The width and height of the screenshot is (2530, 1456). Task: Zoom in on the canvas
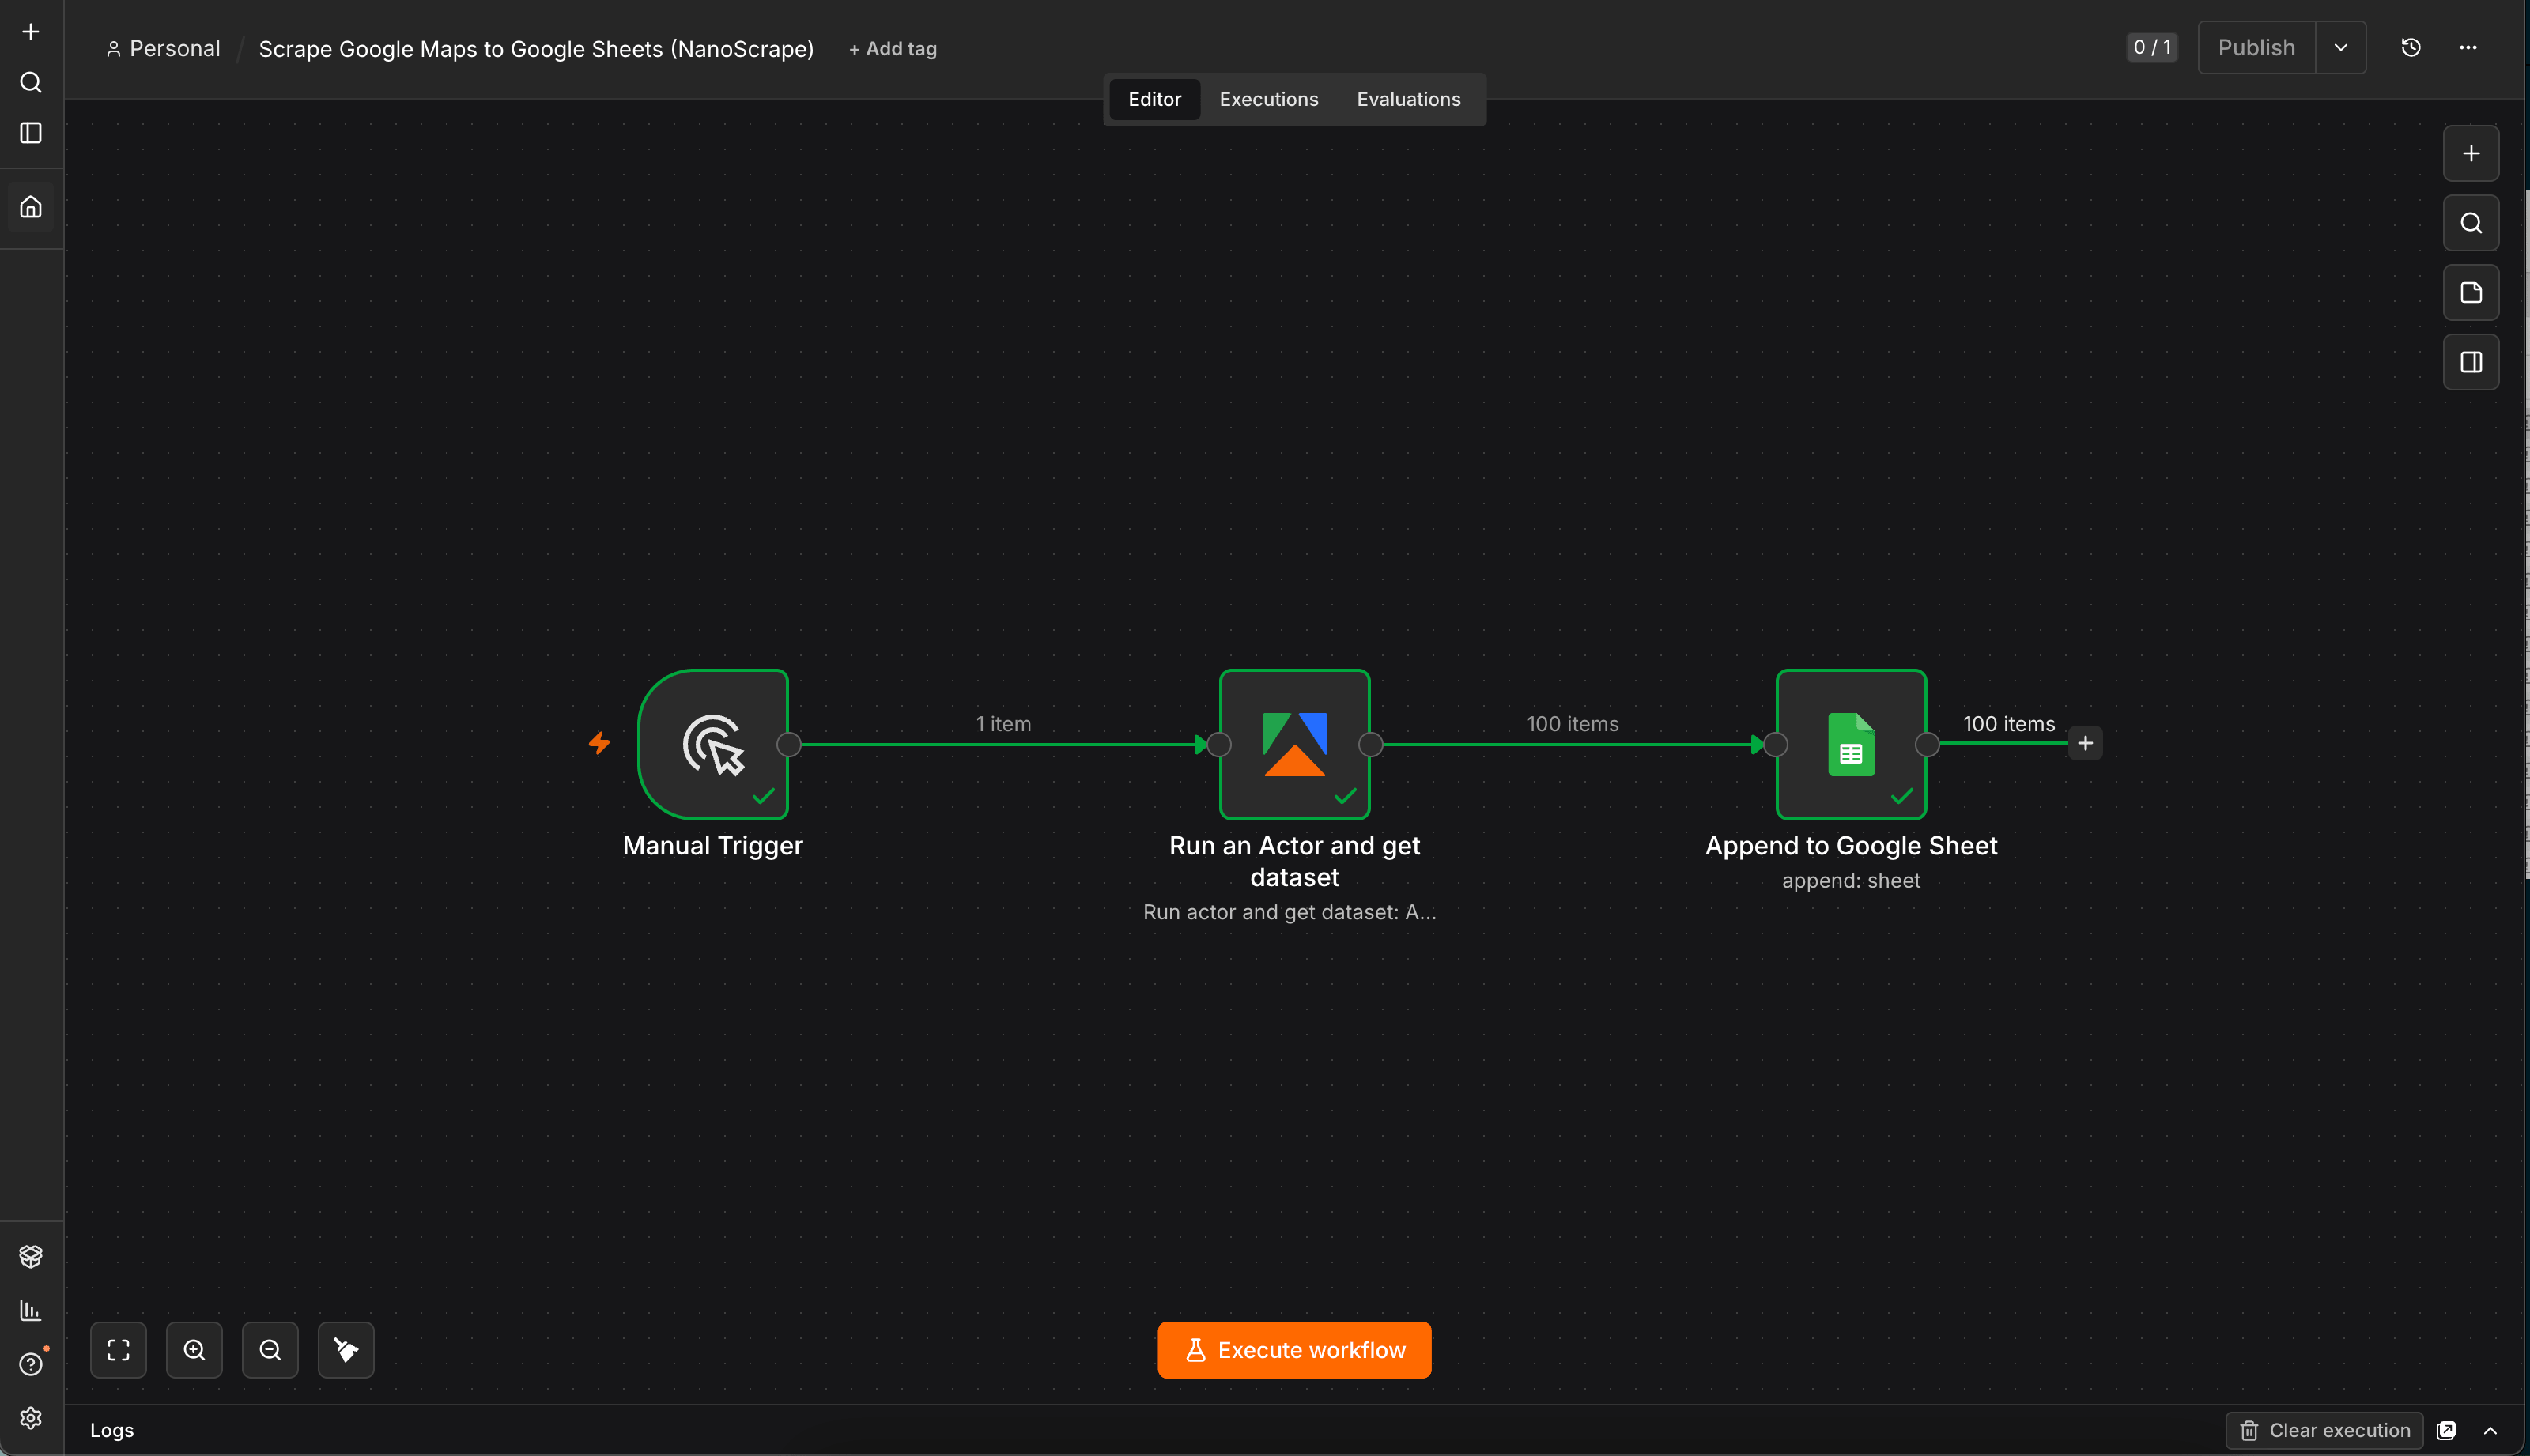[x=194, y=1350]
